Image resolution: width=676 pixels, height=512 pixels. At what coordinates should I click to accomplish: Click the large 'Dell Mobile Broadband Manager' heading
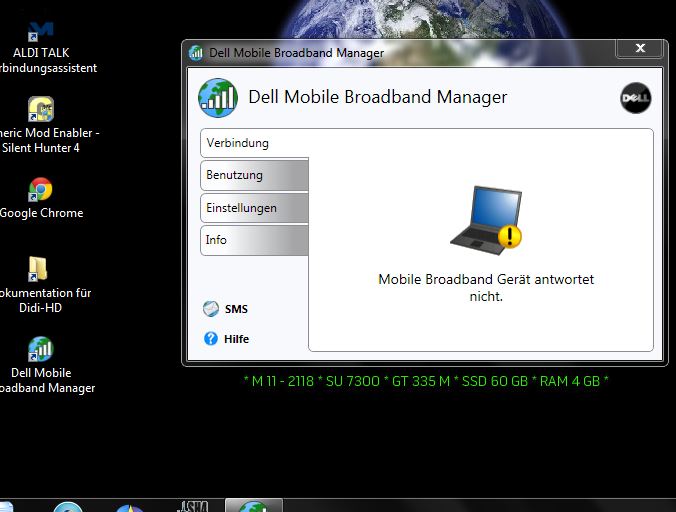point(378,97)
